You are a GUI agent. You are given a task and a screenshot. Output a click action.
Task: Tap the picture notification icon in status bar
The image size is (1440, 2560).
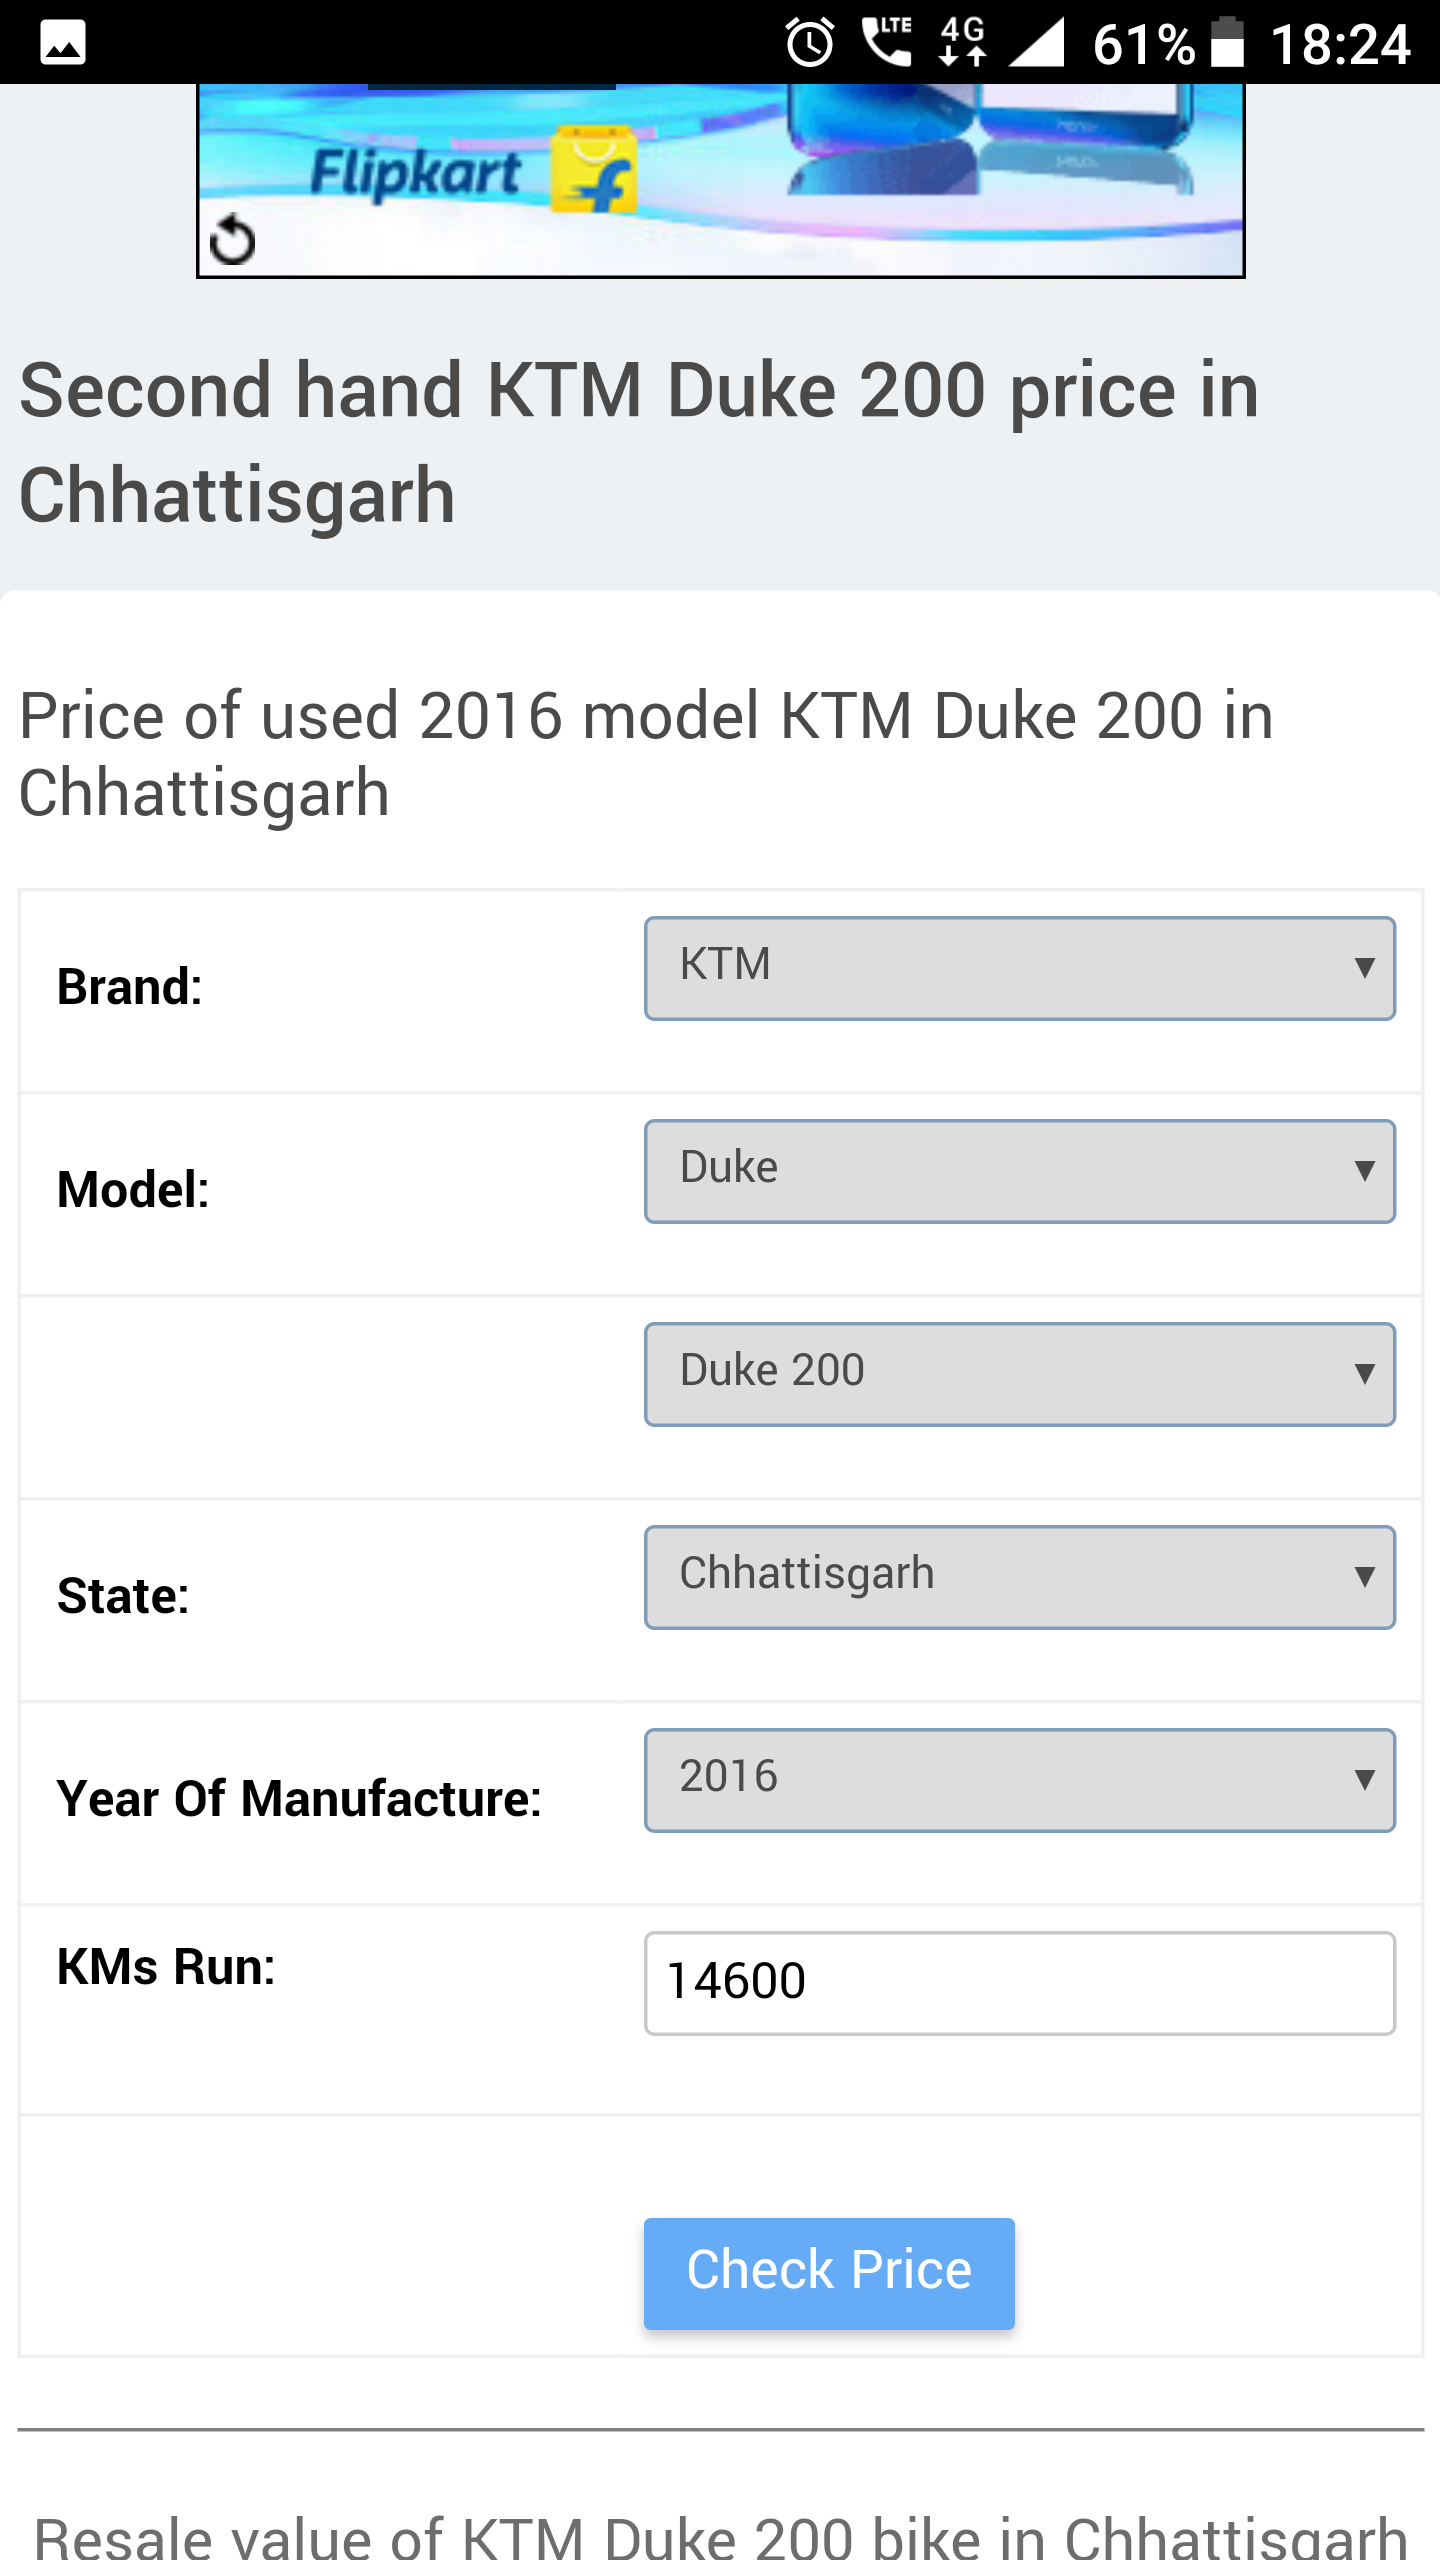click(x=62, y=43)
